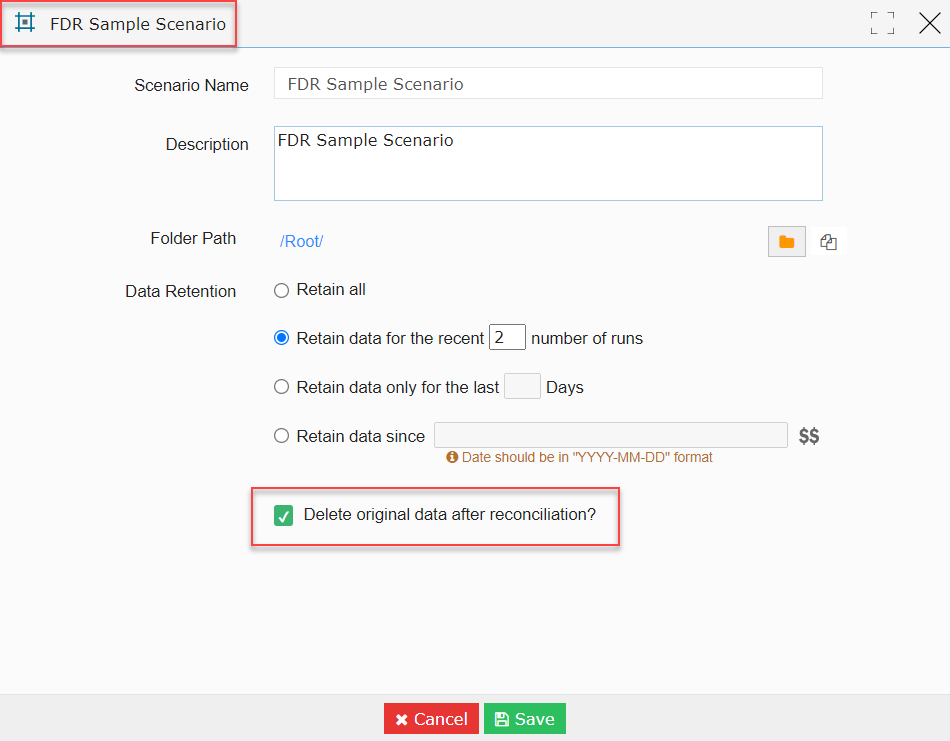The width and height of the screenshot is (950, 741).
Task: Cancel editing the scenario
Action: click(431, 718)
